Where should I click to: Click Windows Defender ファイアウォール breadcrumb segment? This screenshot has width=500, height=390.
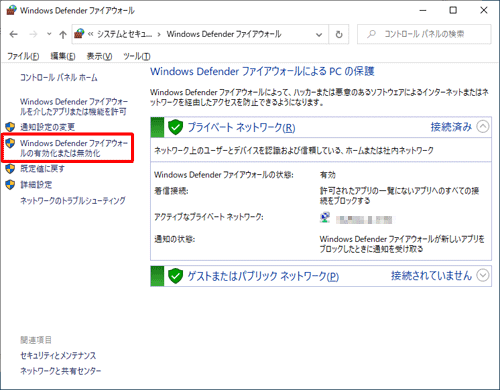(224, 34)
